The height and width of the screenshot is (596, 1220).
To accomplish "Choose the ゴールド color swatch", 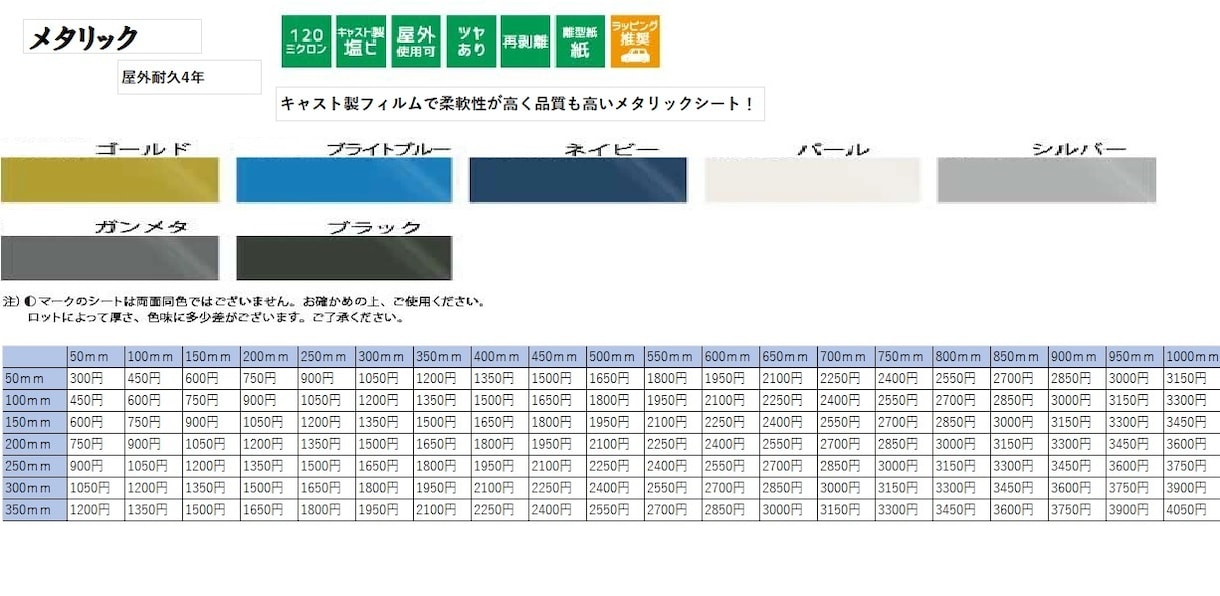I will tap(109, 180).
